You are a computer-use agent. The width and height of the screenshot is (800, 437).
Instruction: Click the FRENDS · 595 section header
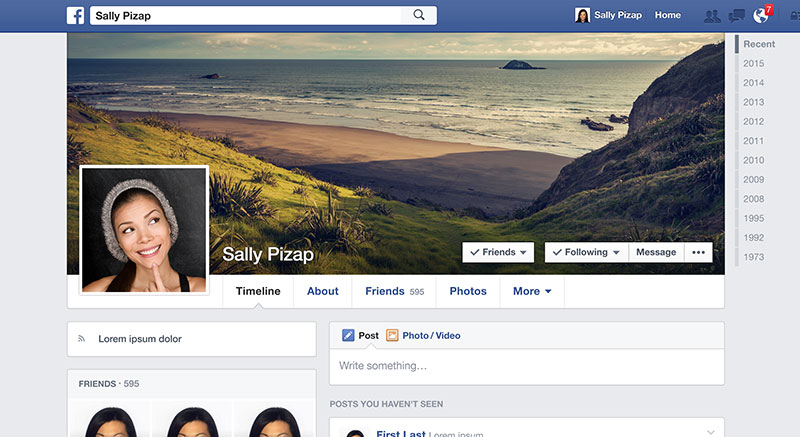coord(109,383)
